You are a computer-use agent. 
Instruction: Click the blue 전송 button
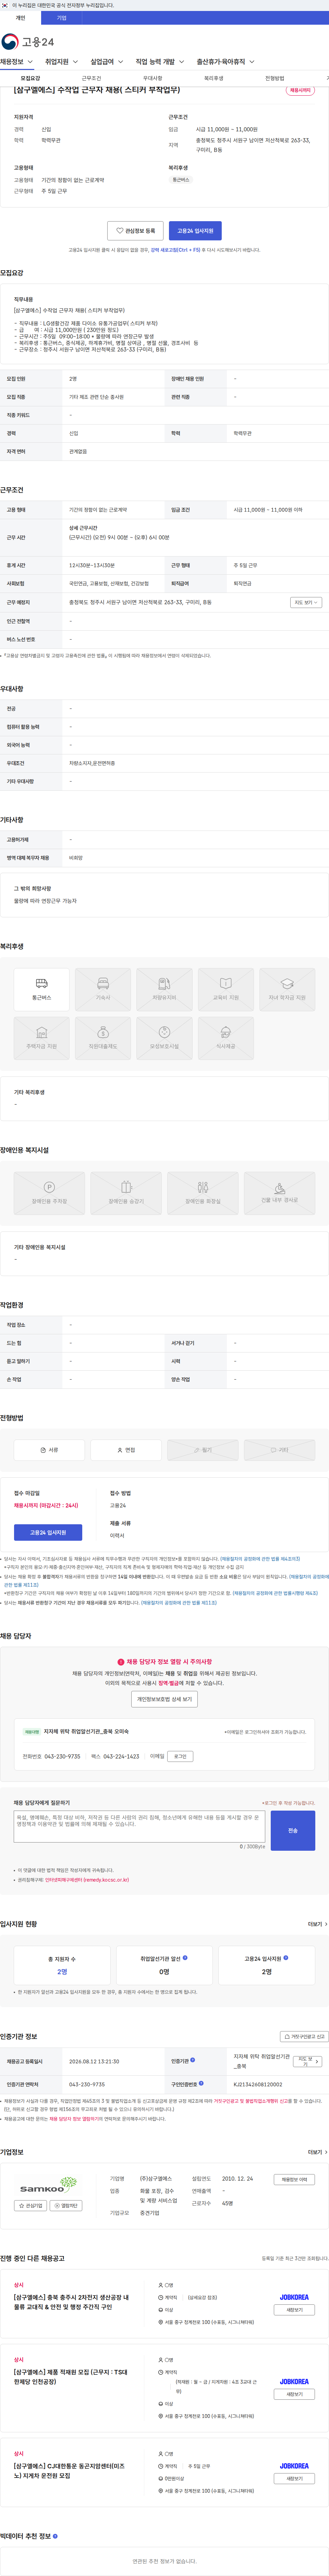(293, 1830)
